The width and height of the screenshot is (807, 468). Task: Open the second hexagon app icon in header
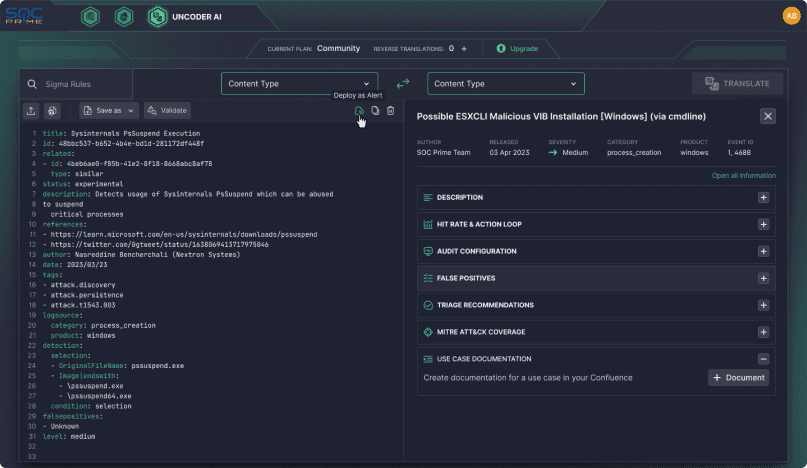coord(124,16)
